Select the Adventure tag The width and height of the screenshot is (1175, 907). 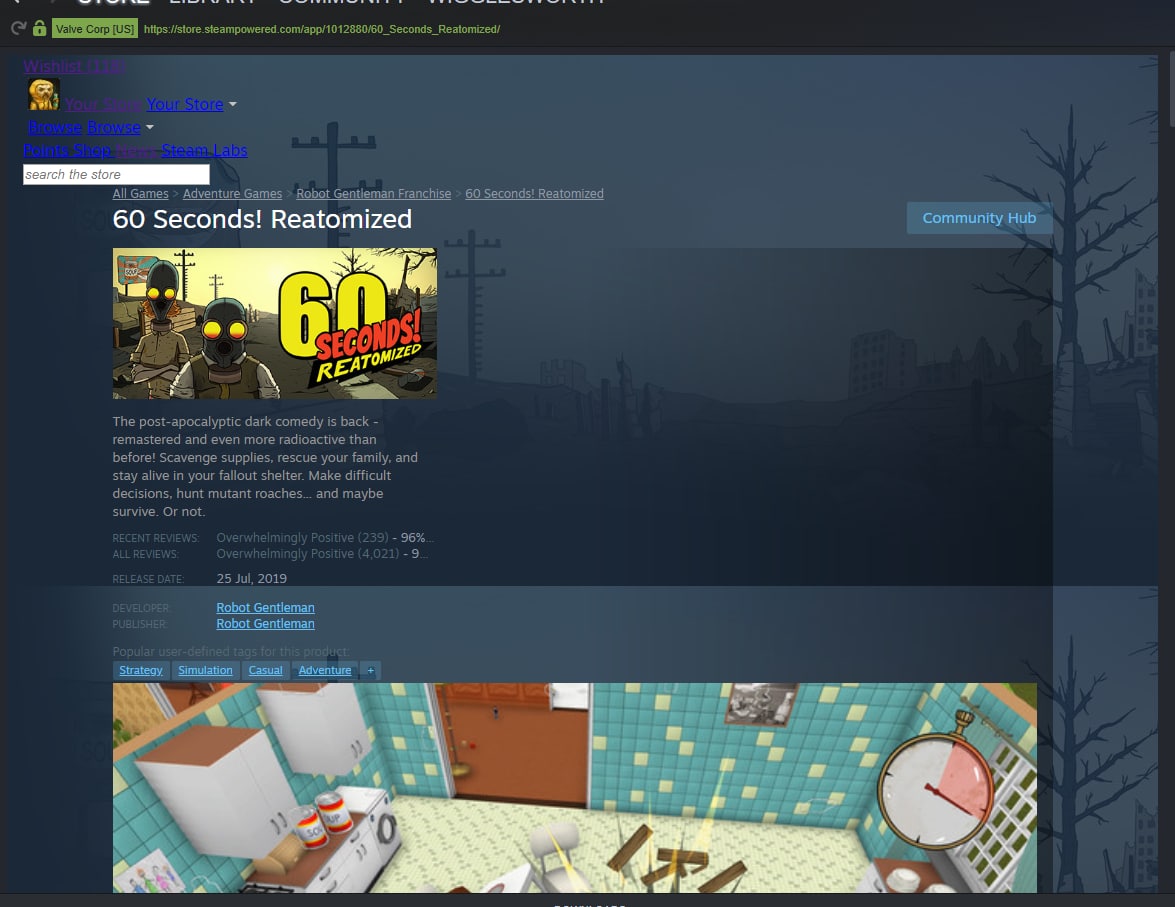tap(324, 670)
